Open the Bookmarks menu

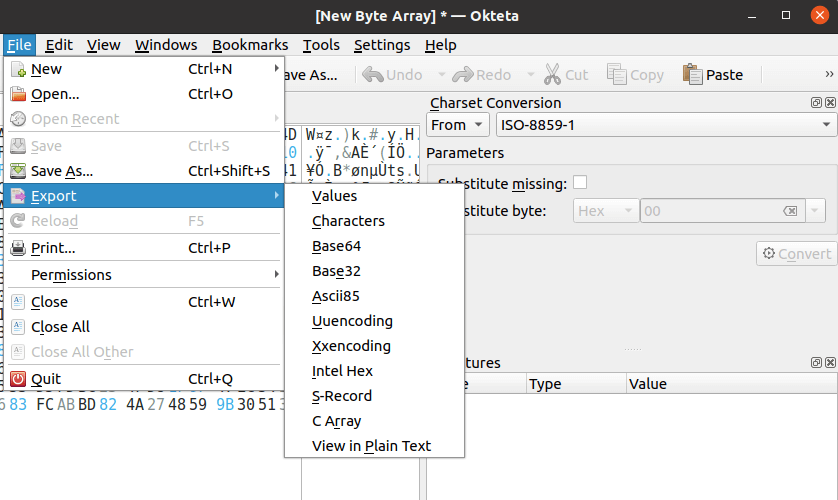pos(250,45)
